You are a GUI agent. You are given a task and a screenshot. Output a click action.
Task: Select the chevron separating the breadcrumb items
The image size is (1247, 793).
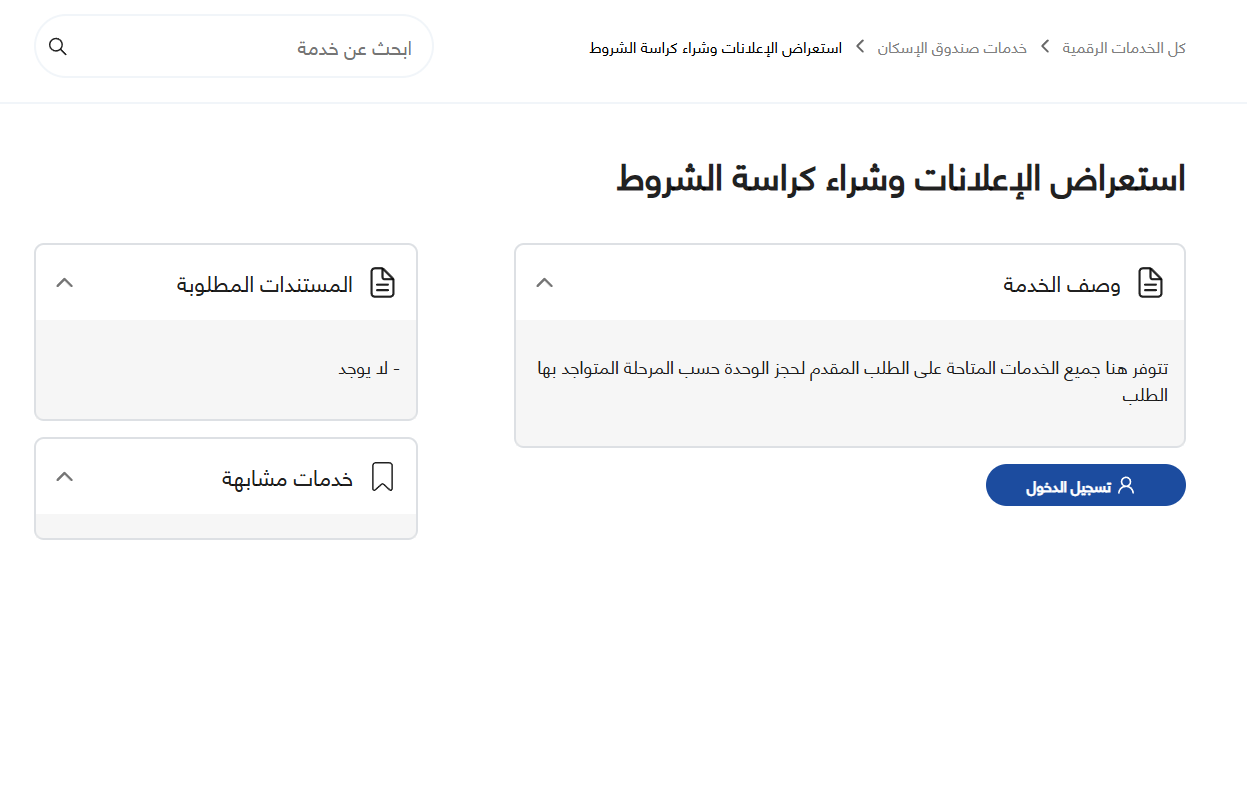[x=1044, y=46]
